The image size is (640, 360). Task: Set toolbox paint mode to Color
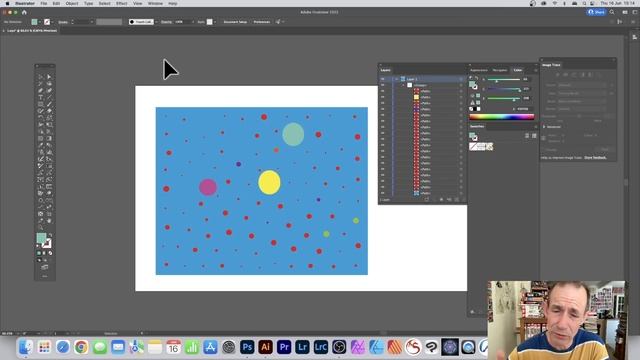(39, 253)
